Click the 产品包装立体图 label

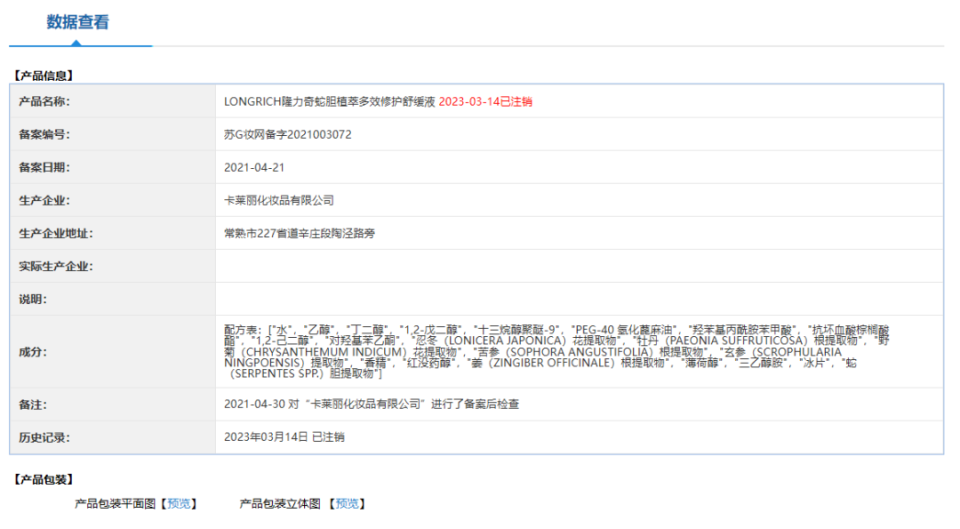click(x=280, y=504)
